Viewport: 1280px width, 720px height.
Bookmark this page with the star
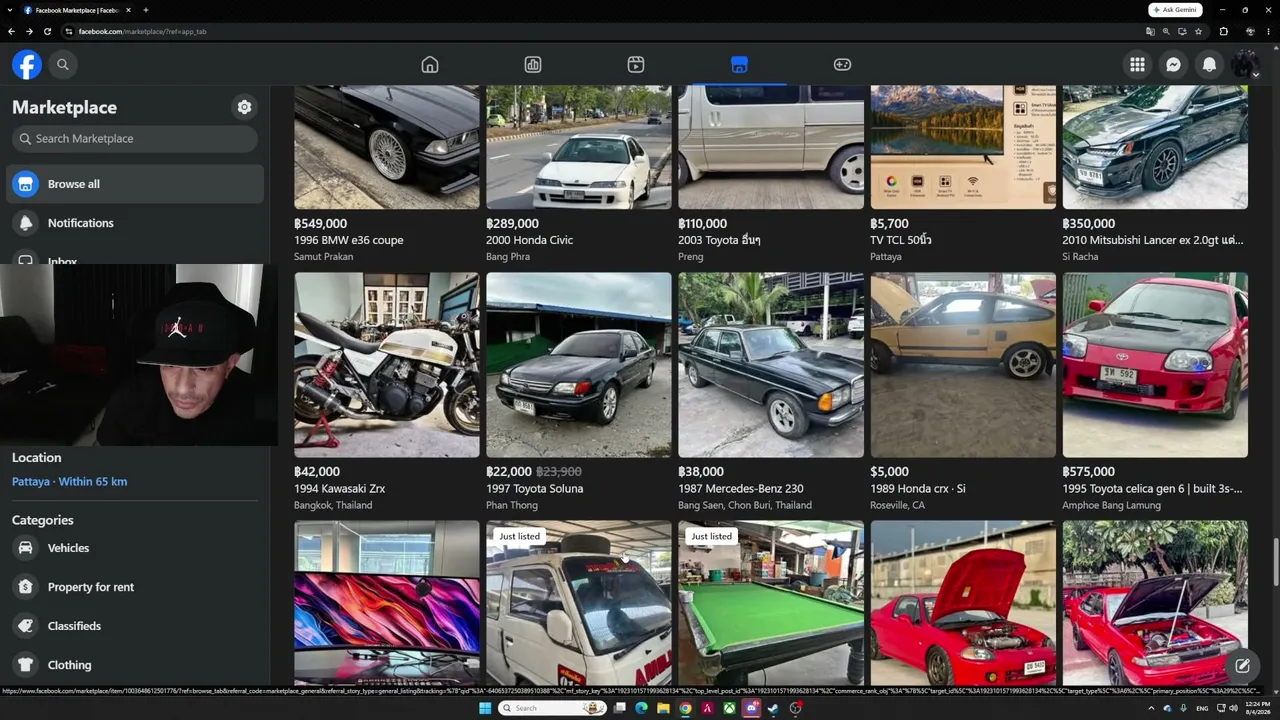point(1198,31)
